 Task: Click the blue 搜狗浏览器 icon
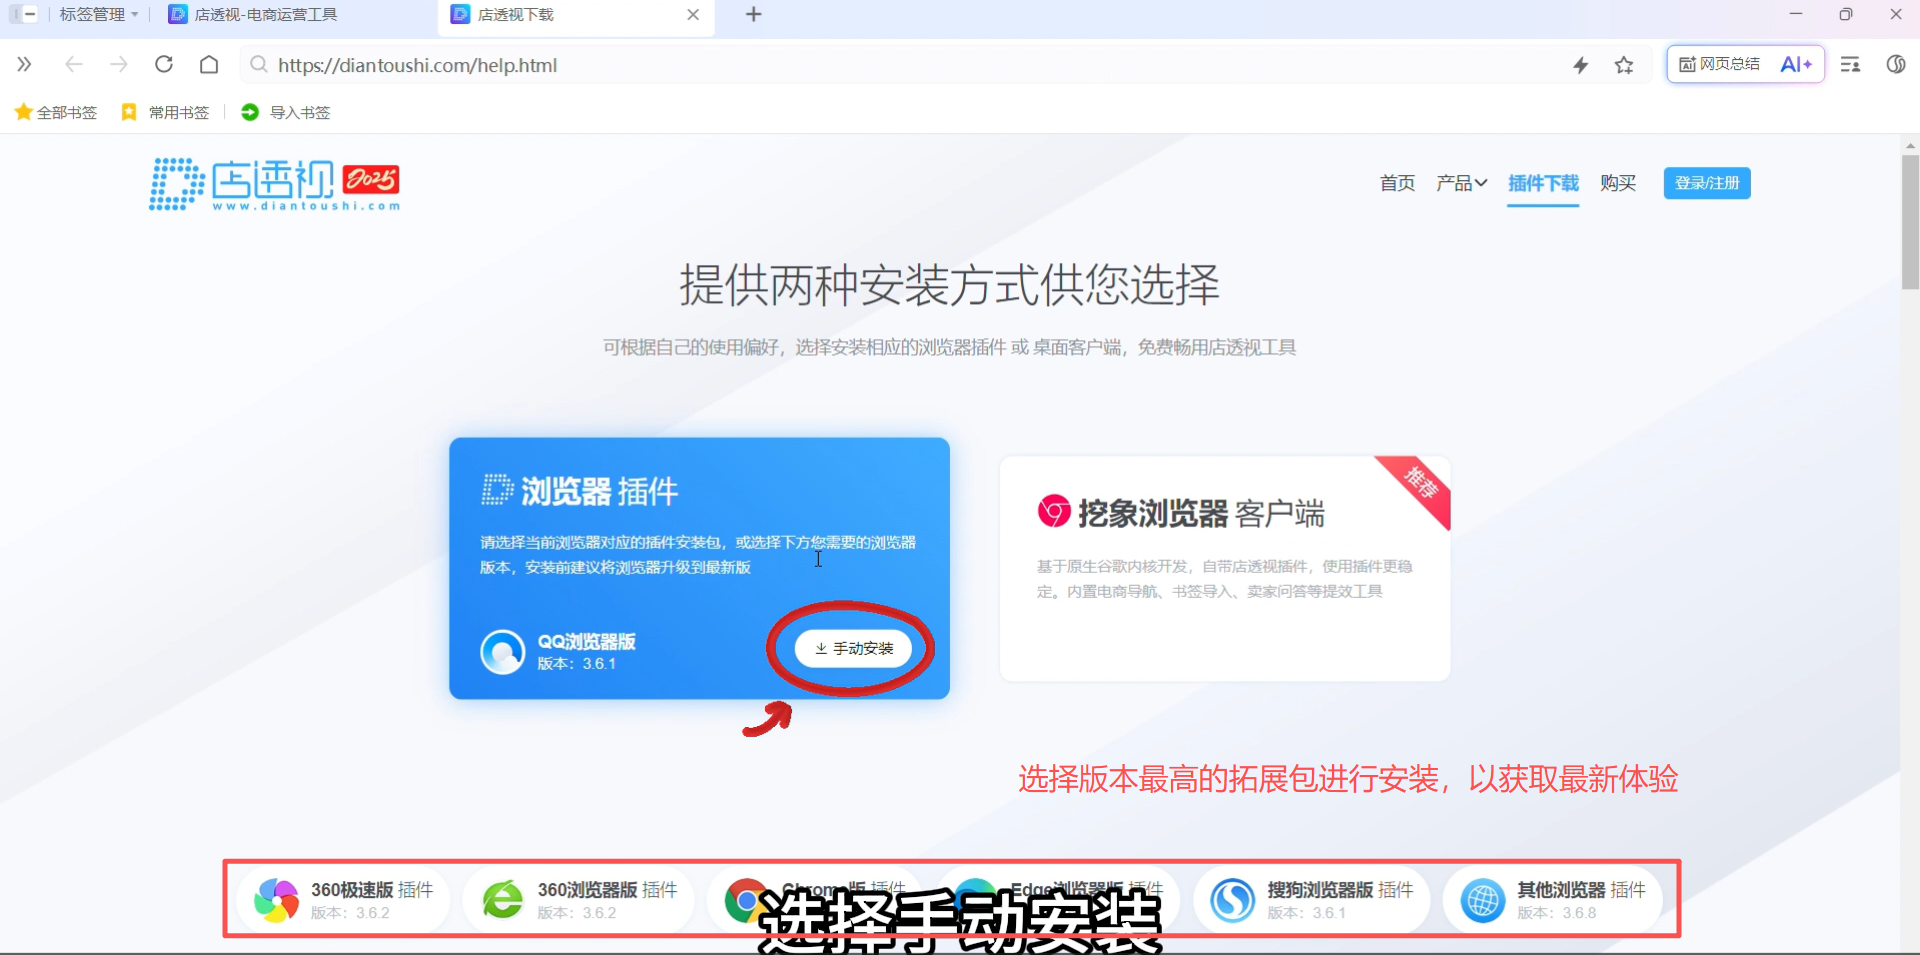pyautogui.click(x=1232, y=900)
